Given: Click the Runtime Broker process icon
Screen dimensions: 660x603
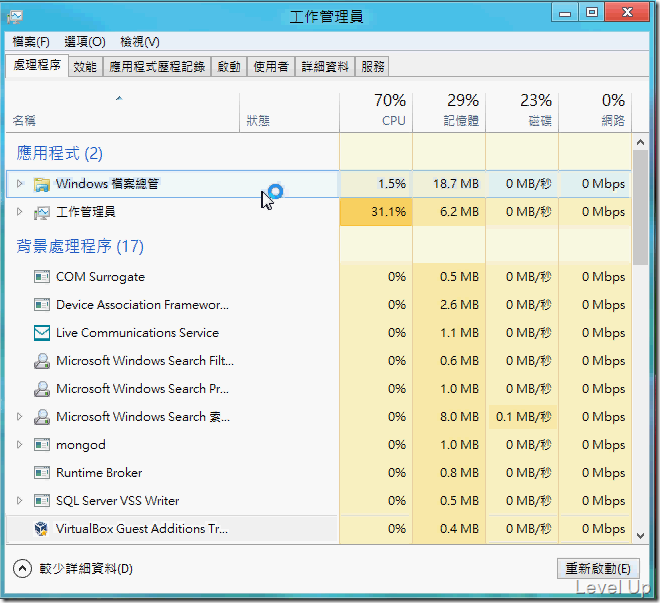Looking at the screenshot, I should click(42, 473).
